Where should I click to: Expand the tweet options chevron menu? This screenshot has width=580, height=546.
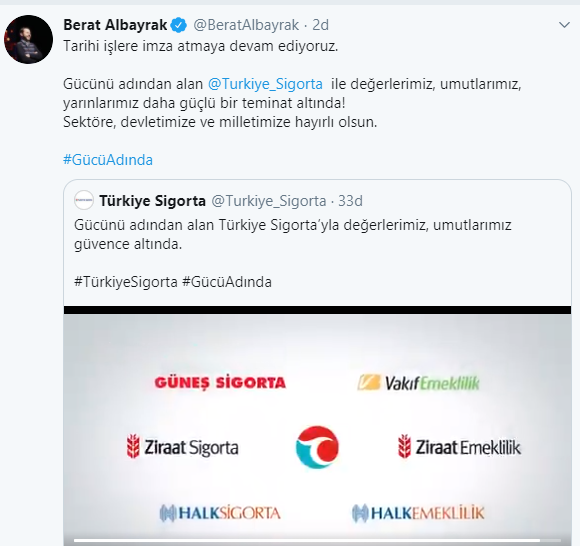pos(564,25)
